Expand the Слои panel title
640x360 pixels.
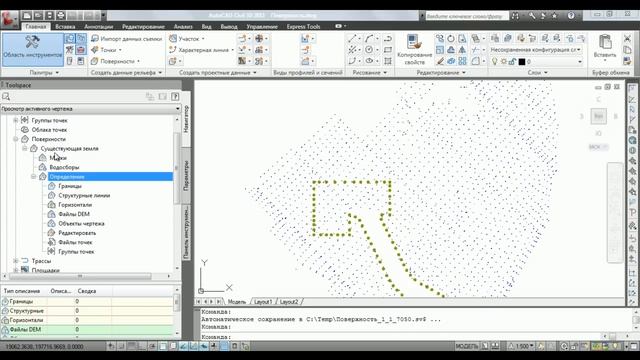pyautogui.click(x=537, y=72)
